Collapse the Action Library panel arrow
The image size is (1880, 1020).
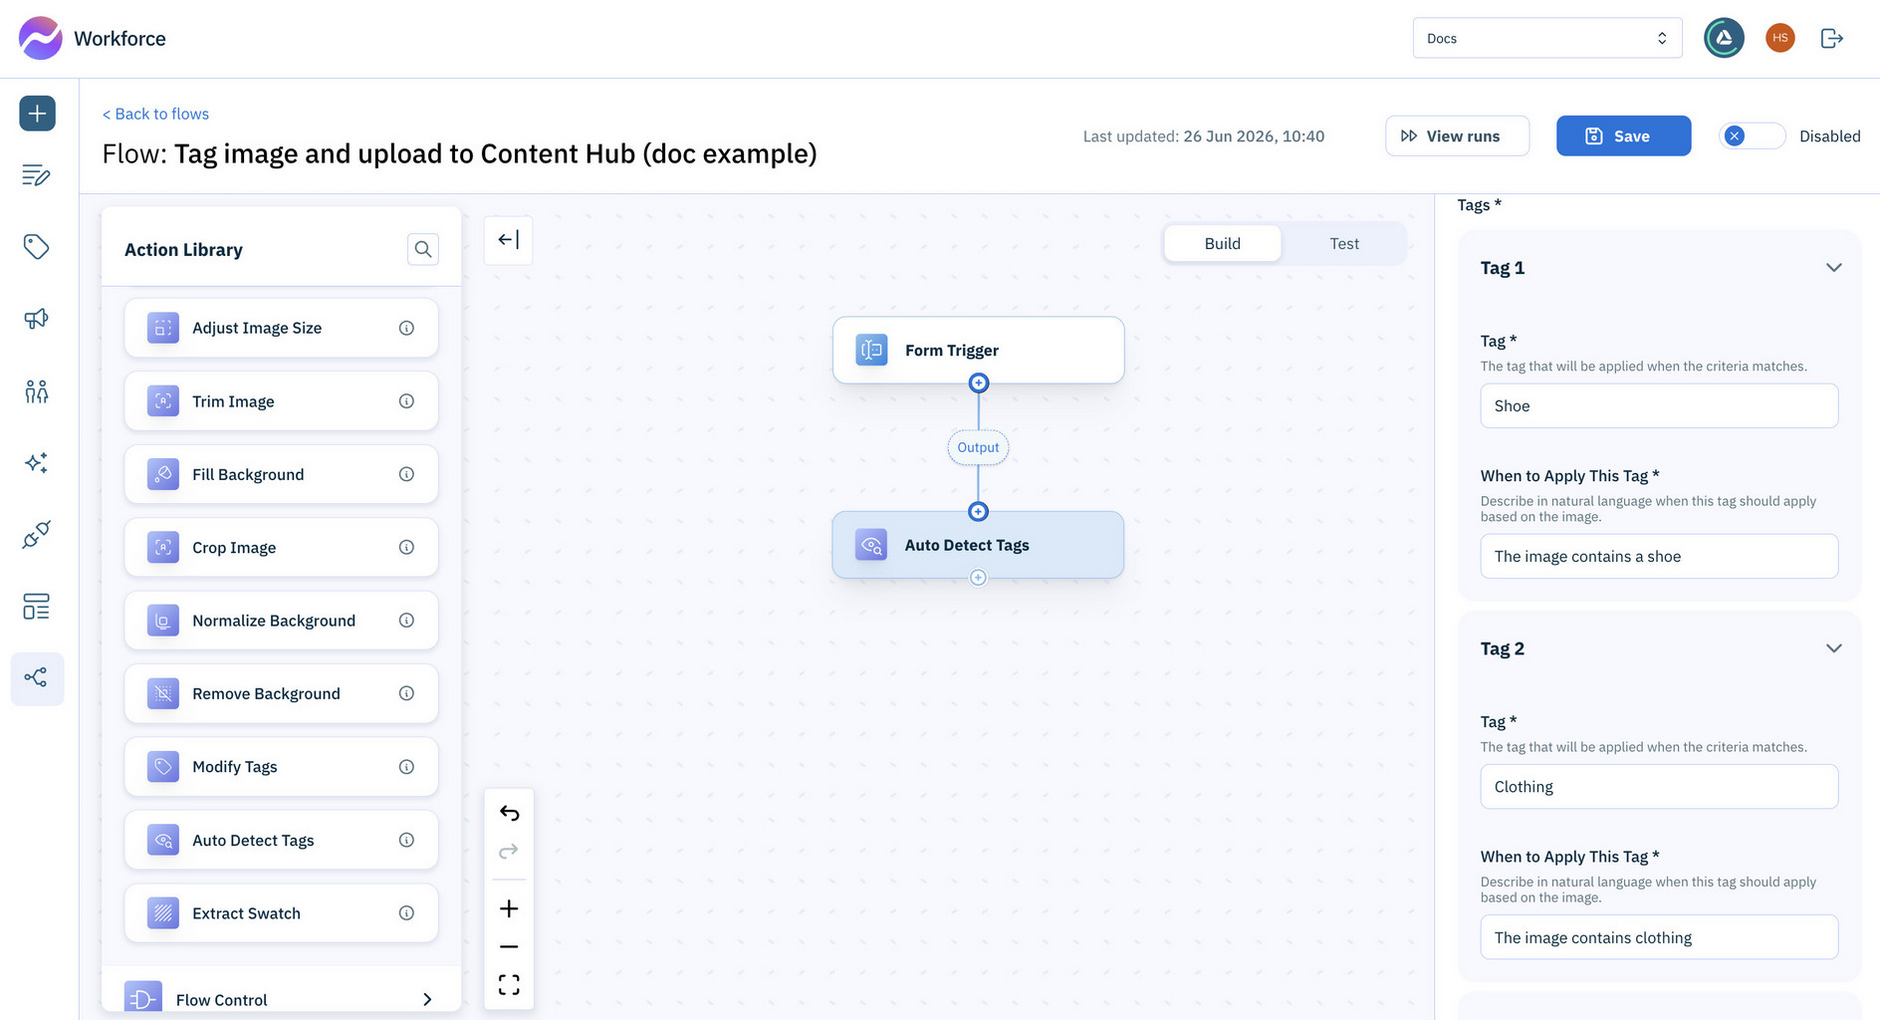(x=508, y=240)
